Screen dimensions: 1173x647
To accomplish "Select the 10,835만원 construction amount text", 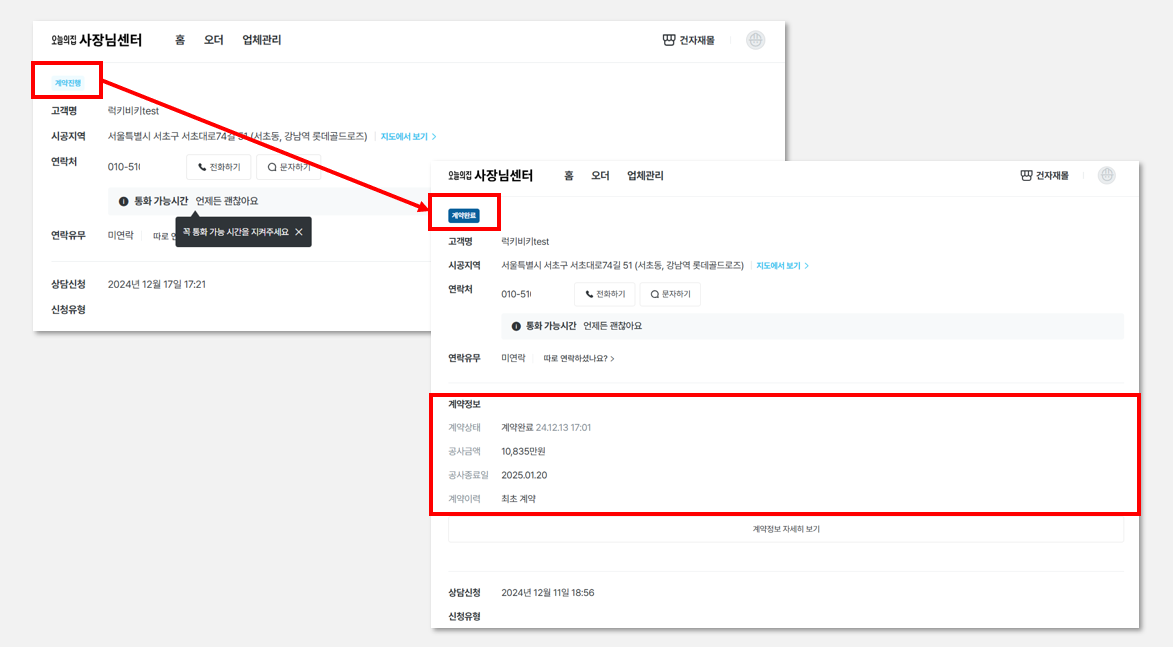I will tap(524, 452).
